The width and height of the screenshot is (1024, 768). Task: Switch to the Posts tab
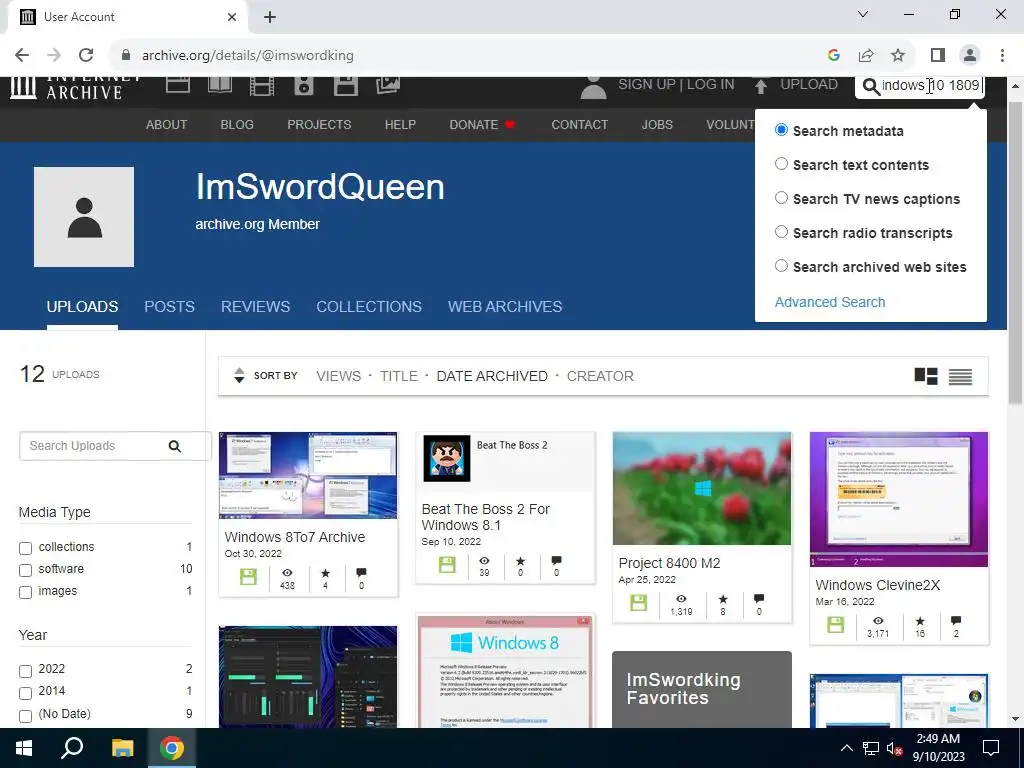[x=169, y=306]
